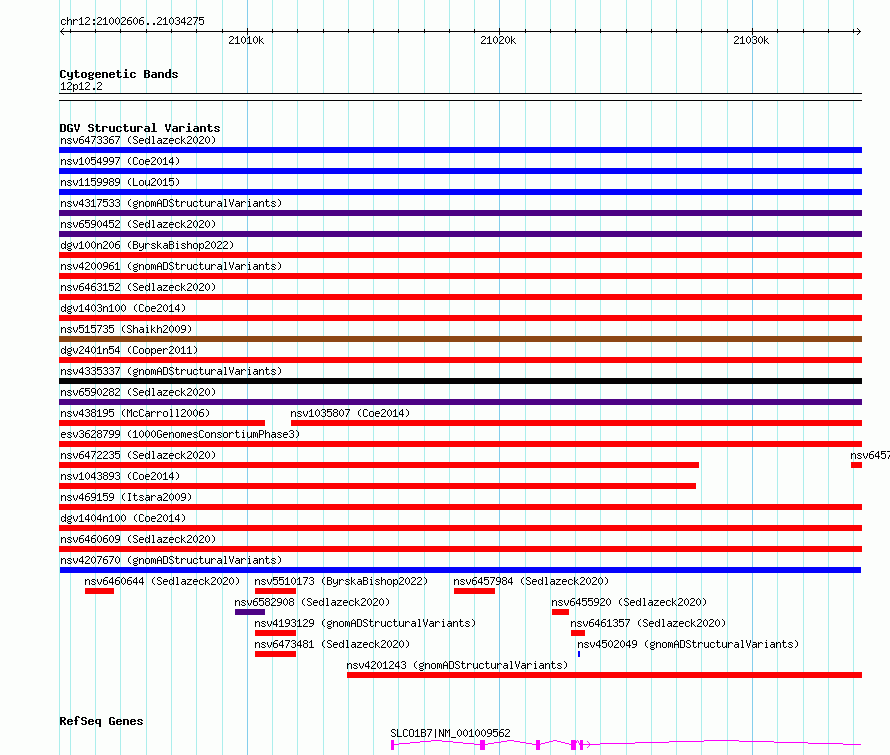Open nsv6461357 (Sedlazeck2020) variant
Viewport: 890px width, 755px height.
point(648,623)
